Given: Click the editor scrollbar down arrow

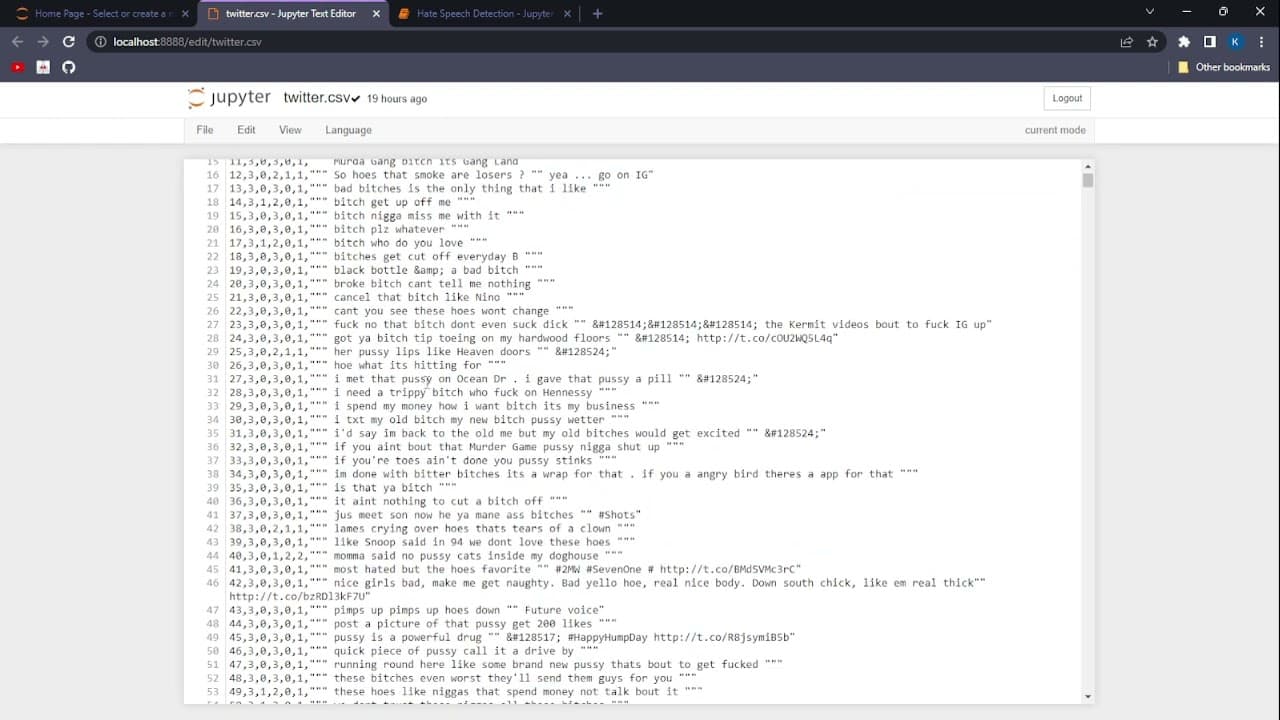Looking at the screenshot, I should pos(1087,697).
